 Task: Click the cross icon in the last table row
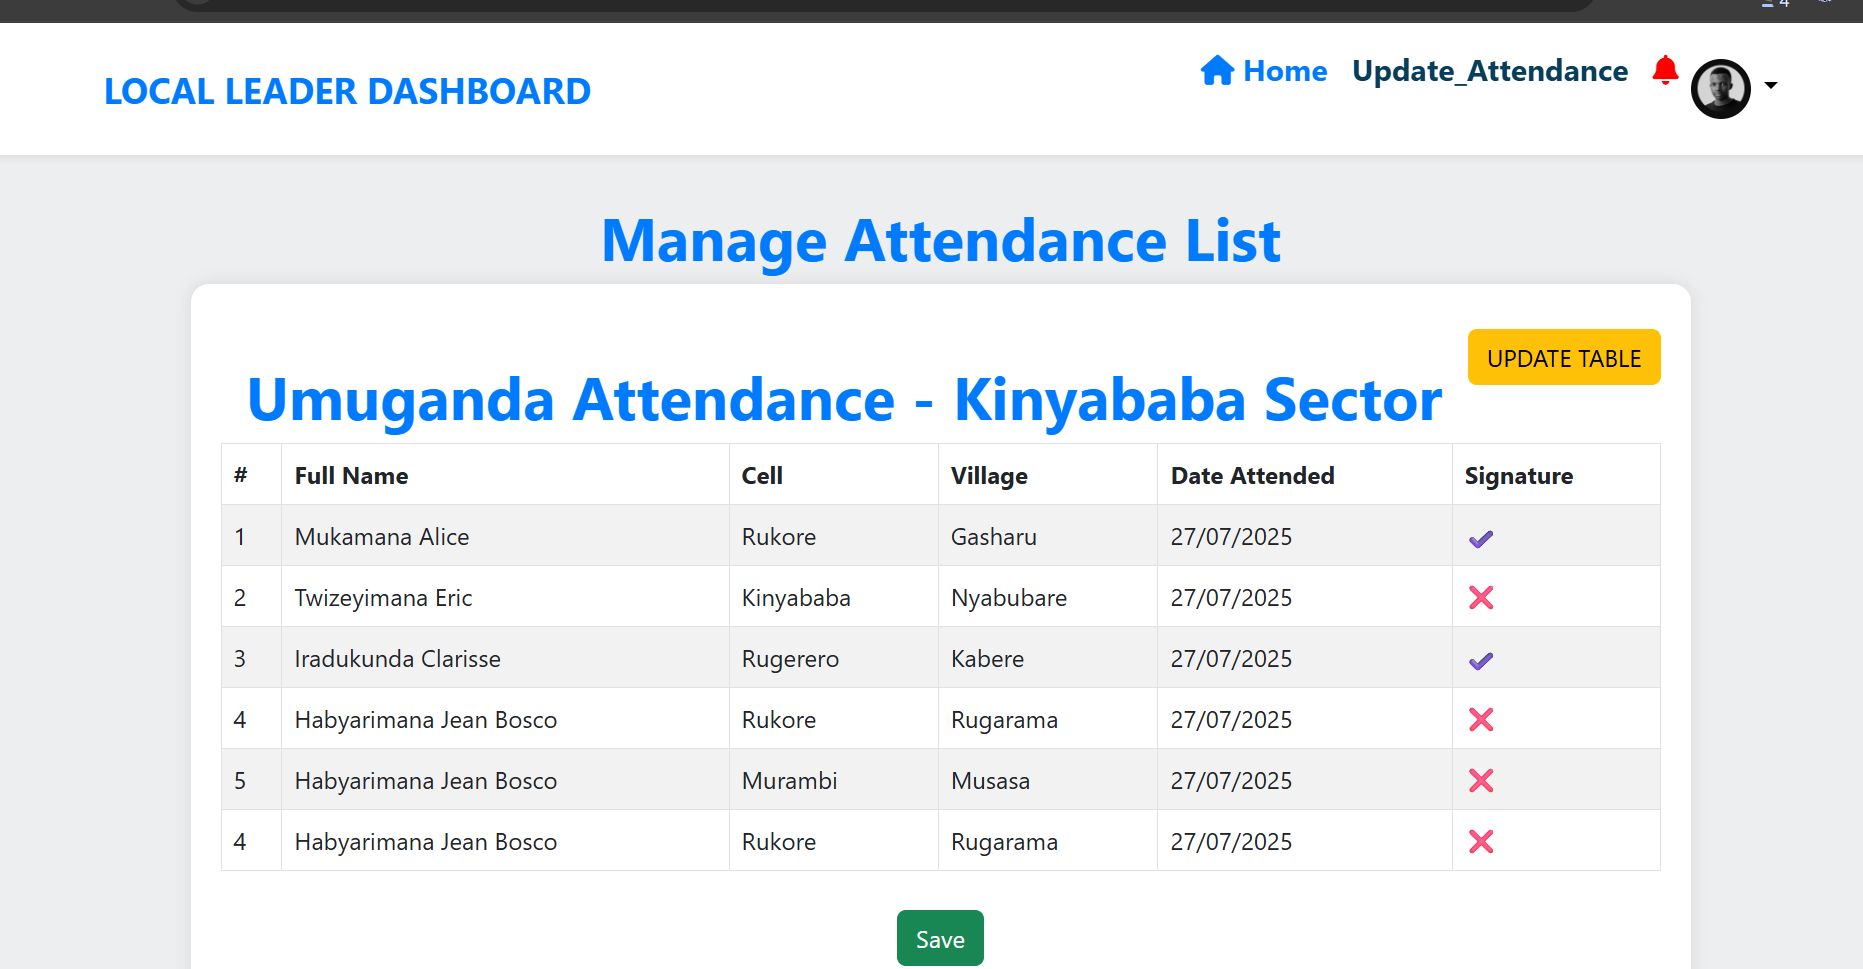click(1481, 842)
